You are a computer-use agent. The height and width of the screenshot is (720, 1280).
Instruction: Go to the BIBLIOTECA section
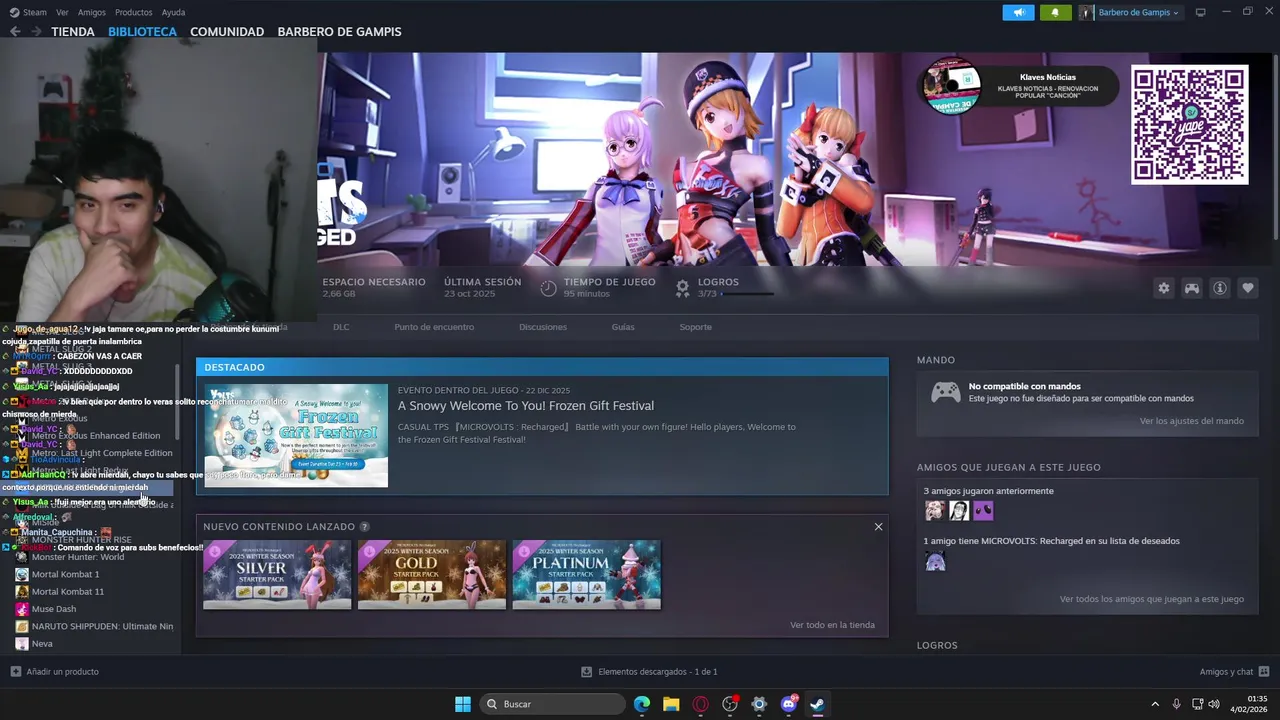[142, 31]
